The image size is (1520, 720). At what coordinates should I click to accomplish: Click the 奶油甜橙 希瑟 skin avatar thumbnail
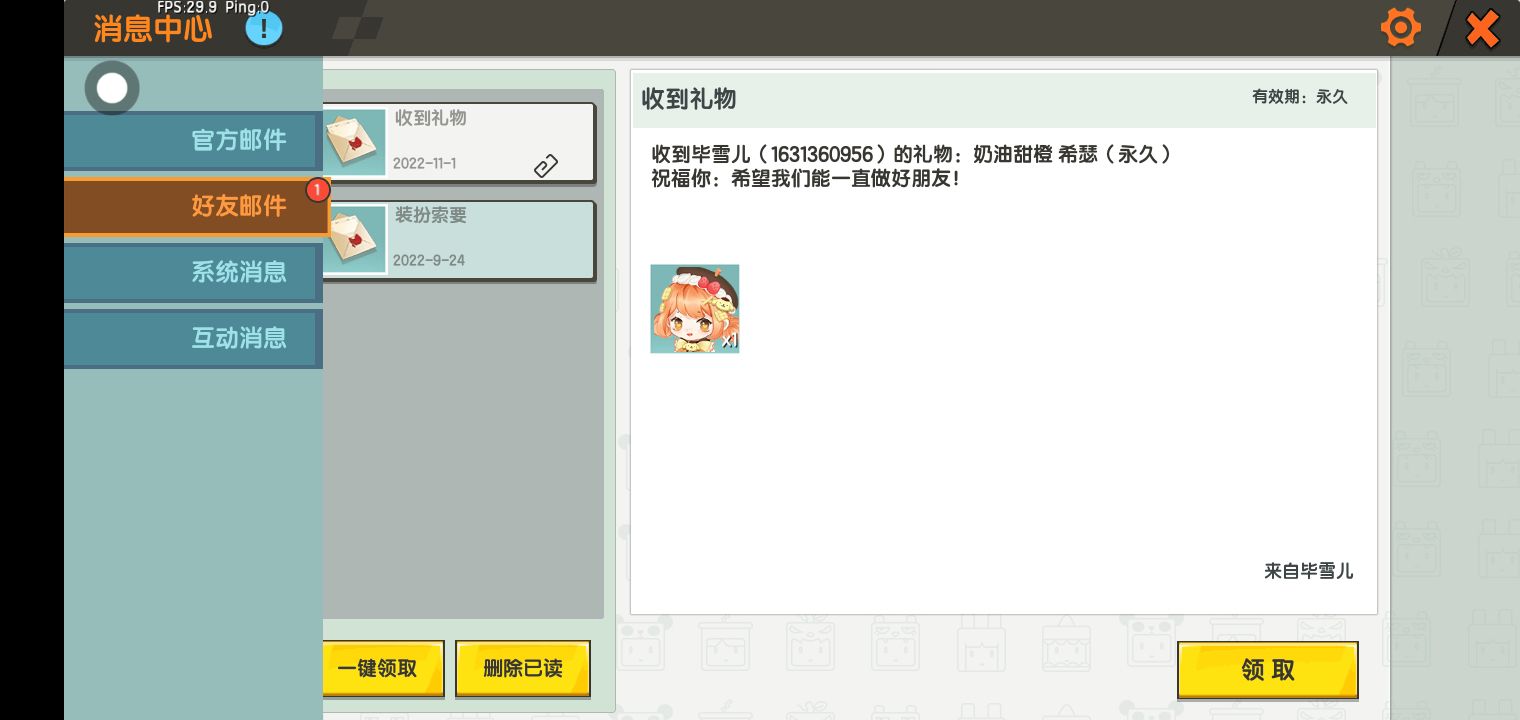(695, 309)
